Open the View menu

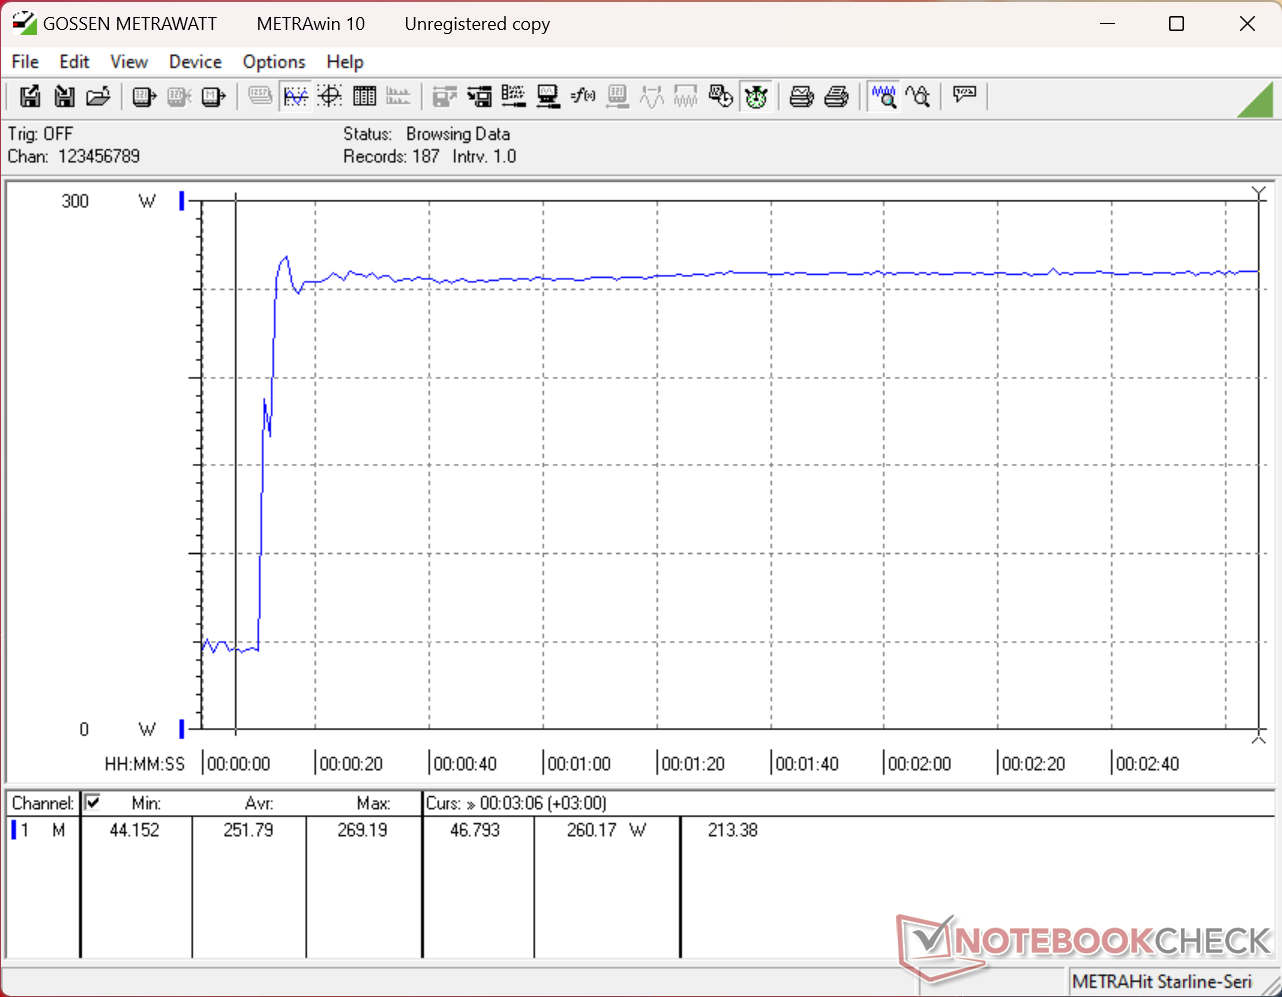tap(129, 62)
